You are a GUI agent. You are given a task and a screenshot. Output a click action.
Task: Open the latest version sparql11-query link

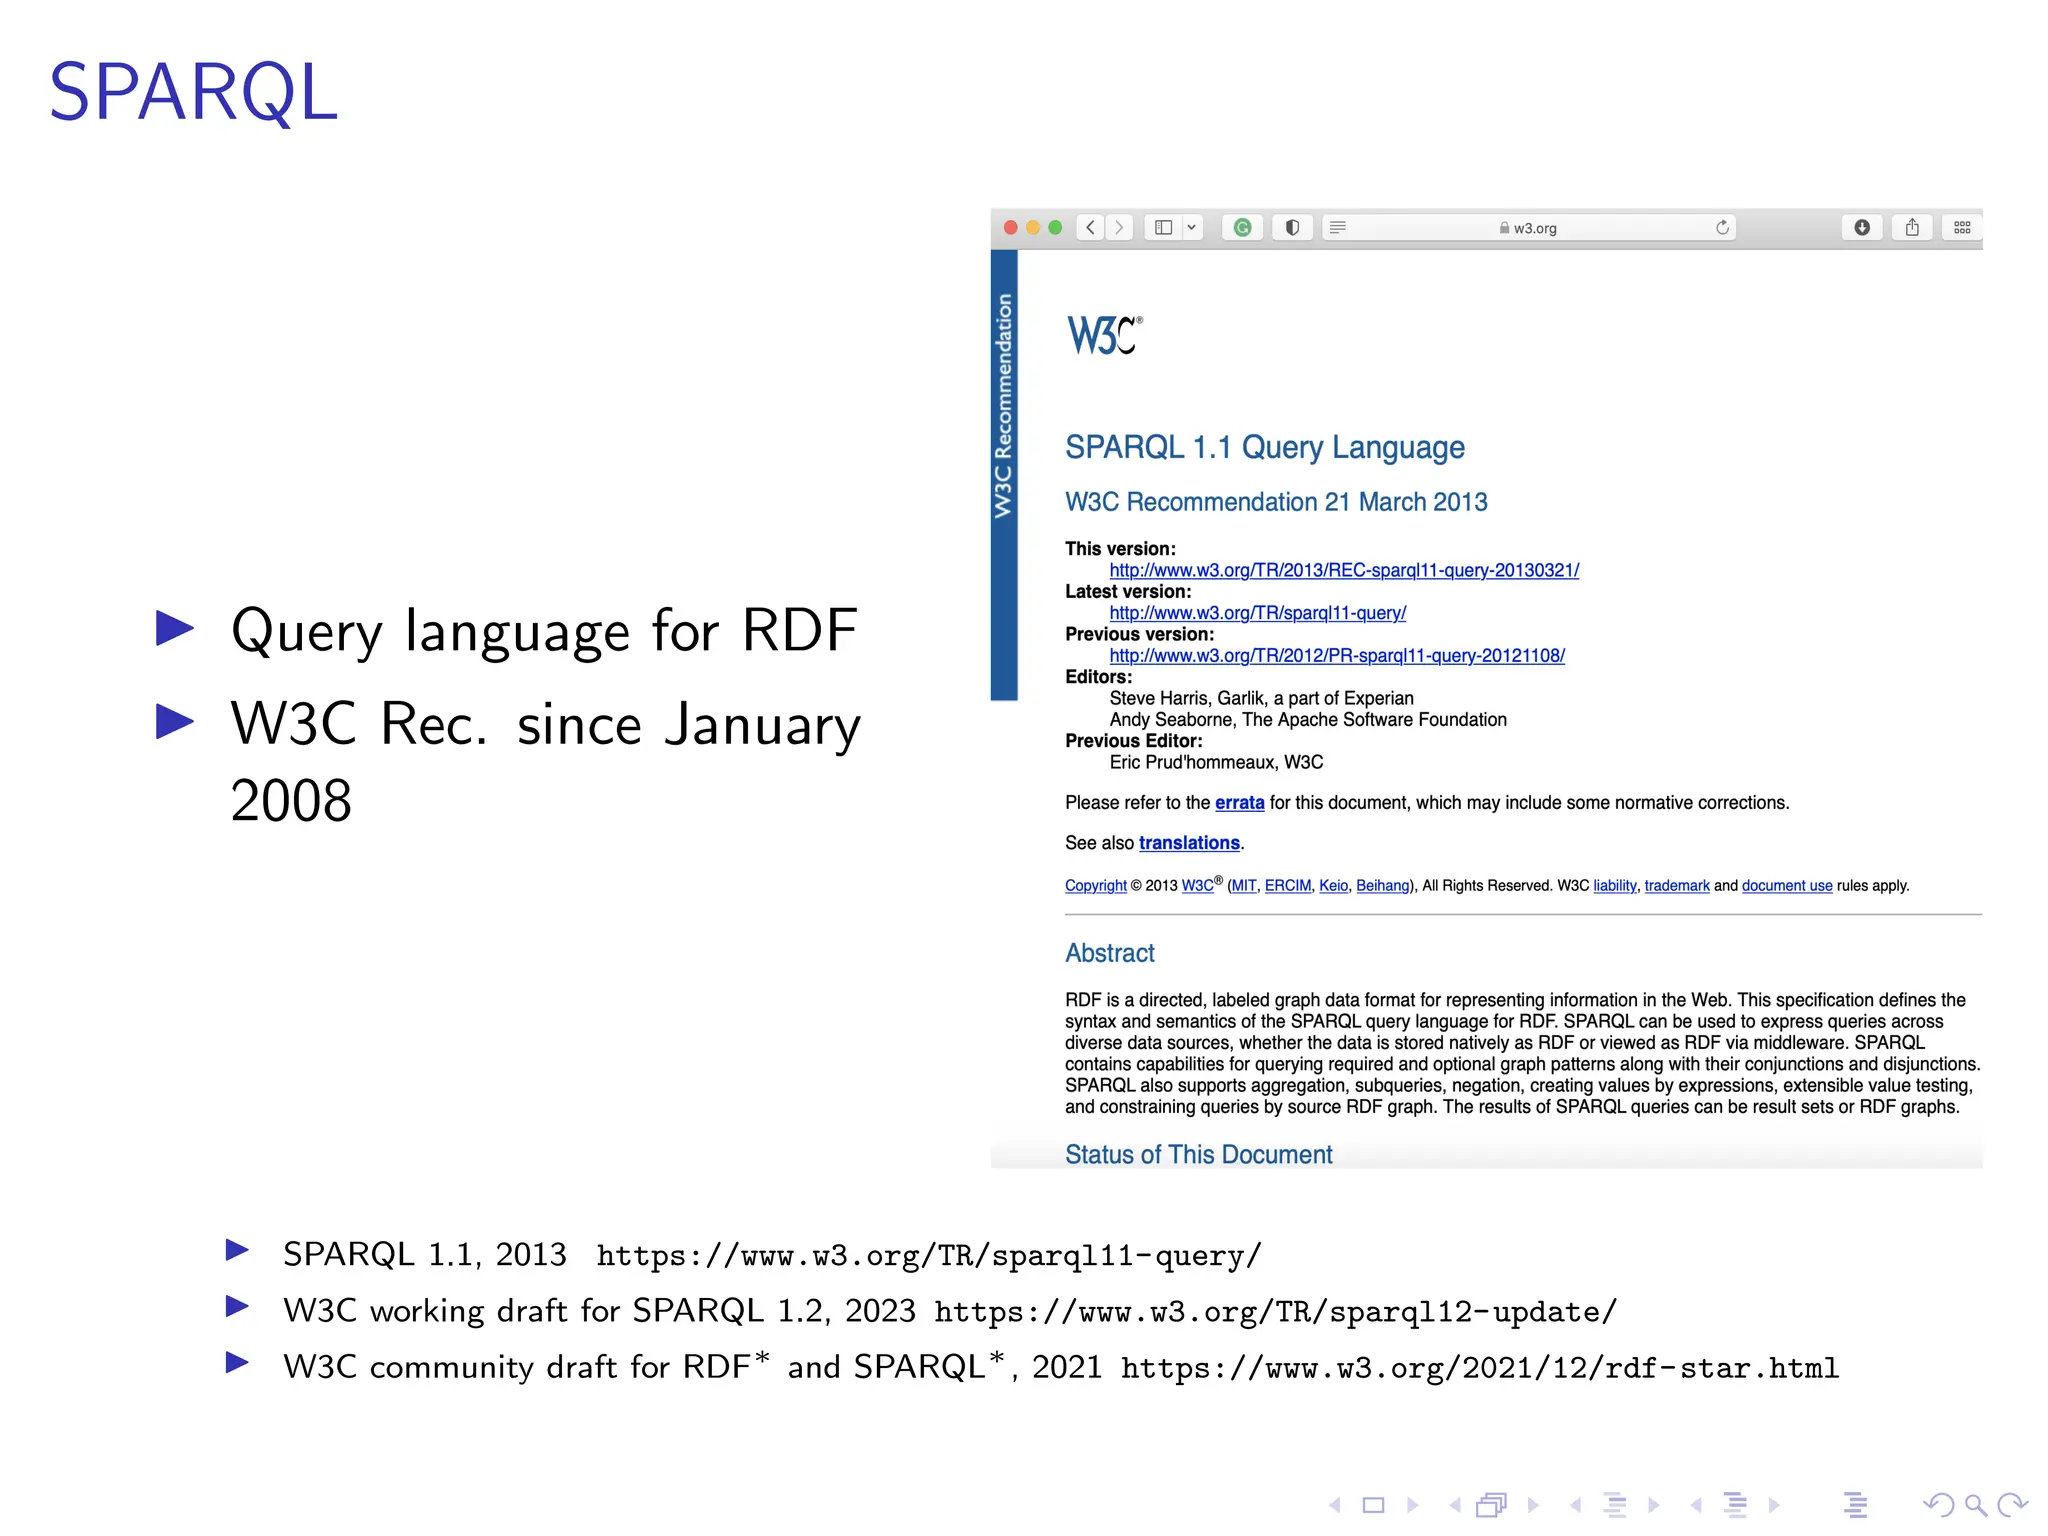pyautogui.click(x=1257, y=613)
